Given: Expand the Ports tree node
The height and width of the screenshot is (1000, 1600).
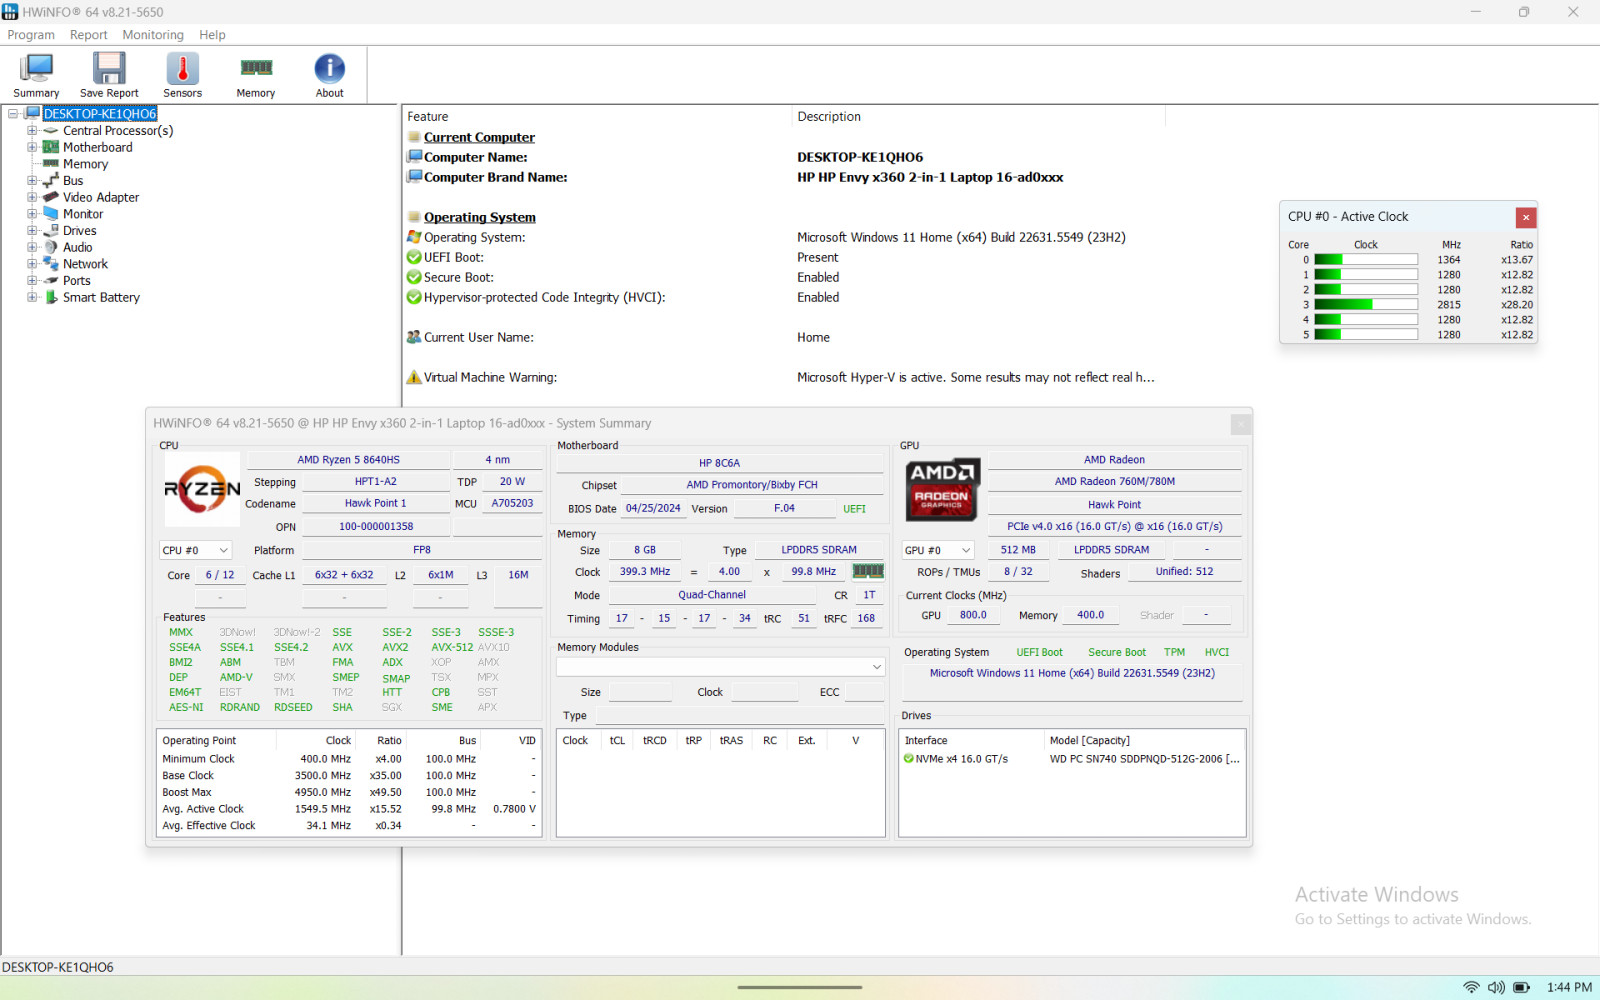Looking at the screenshot, I should point(32,280).
